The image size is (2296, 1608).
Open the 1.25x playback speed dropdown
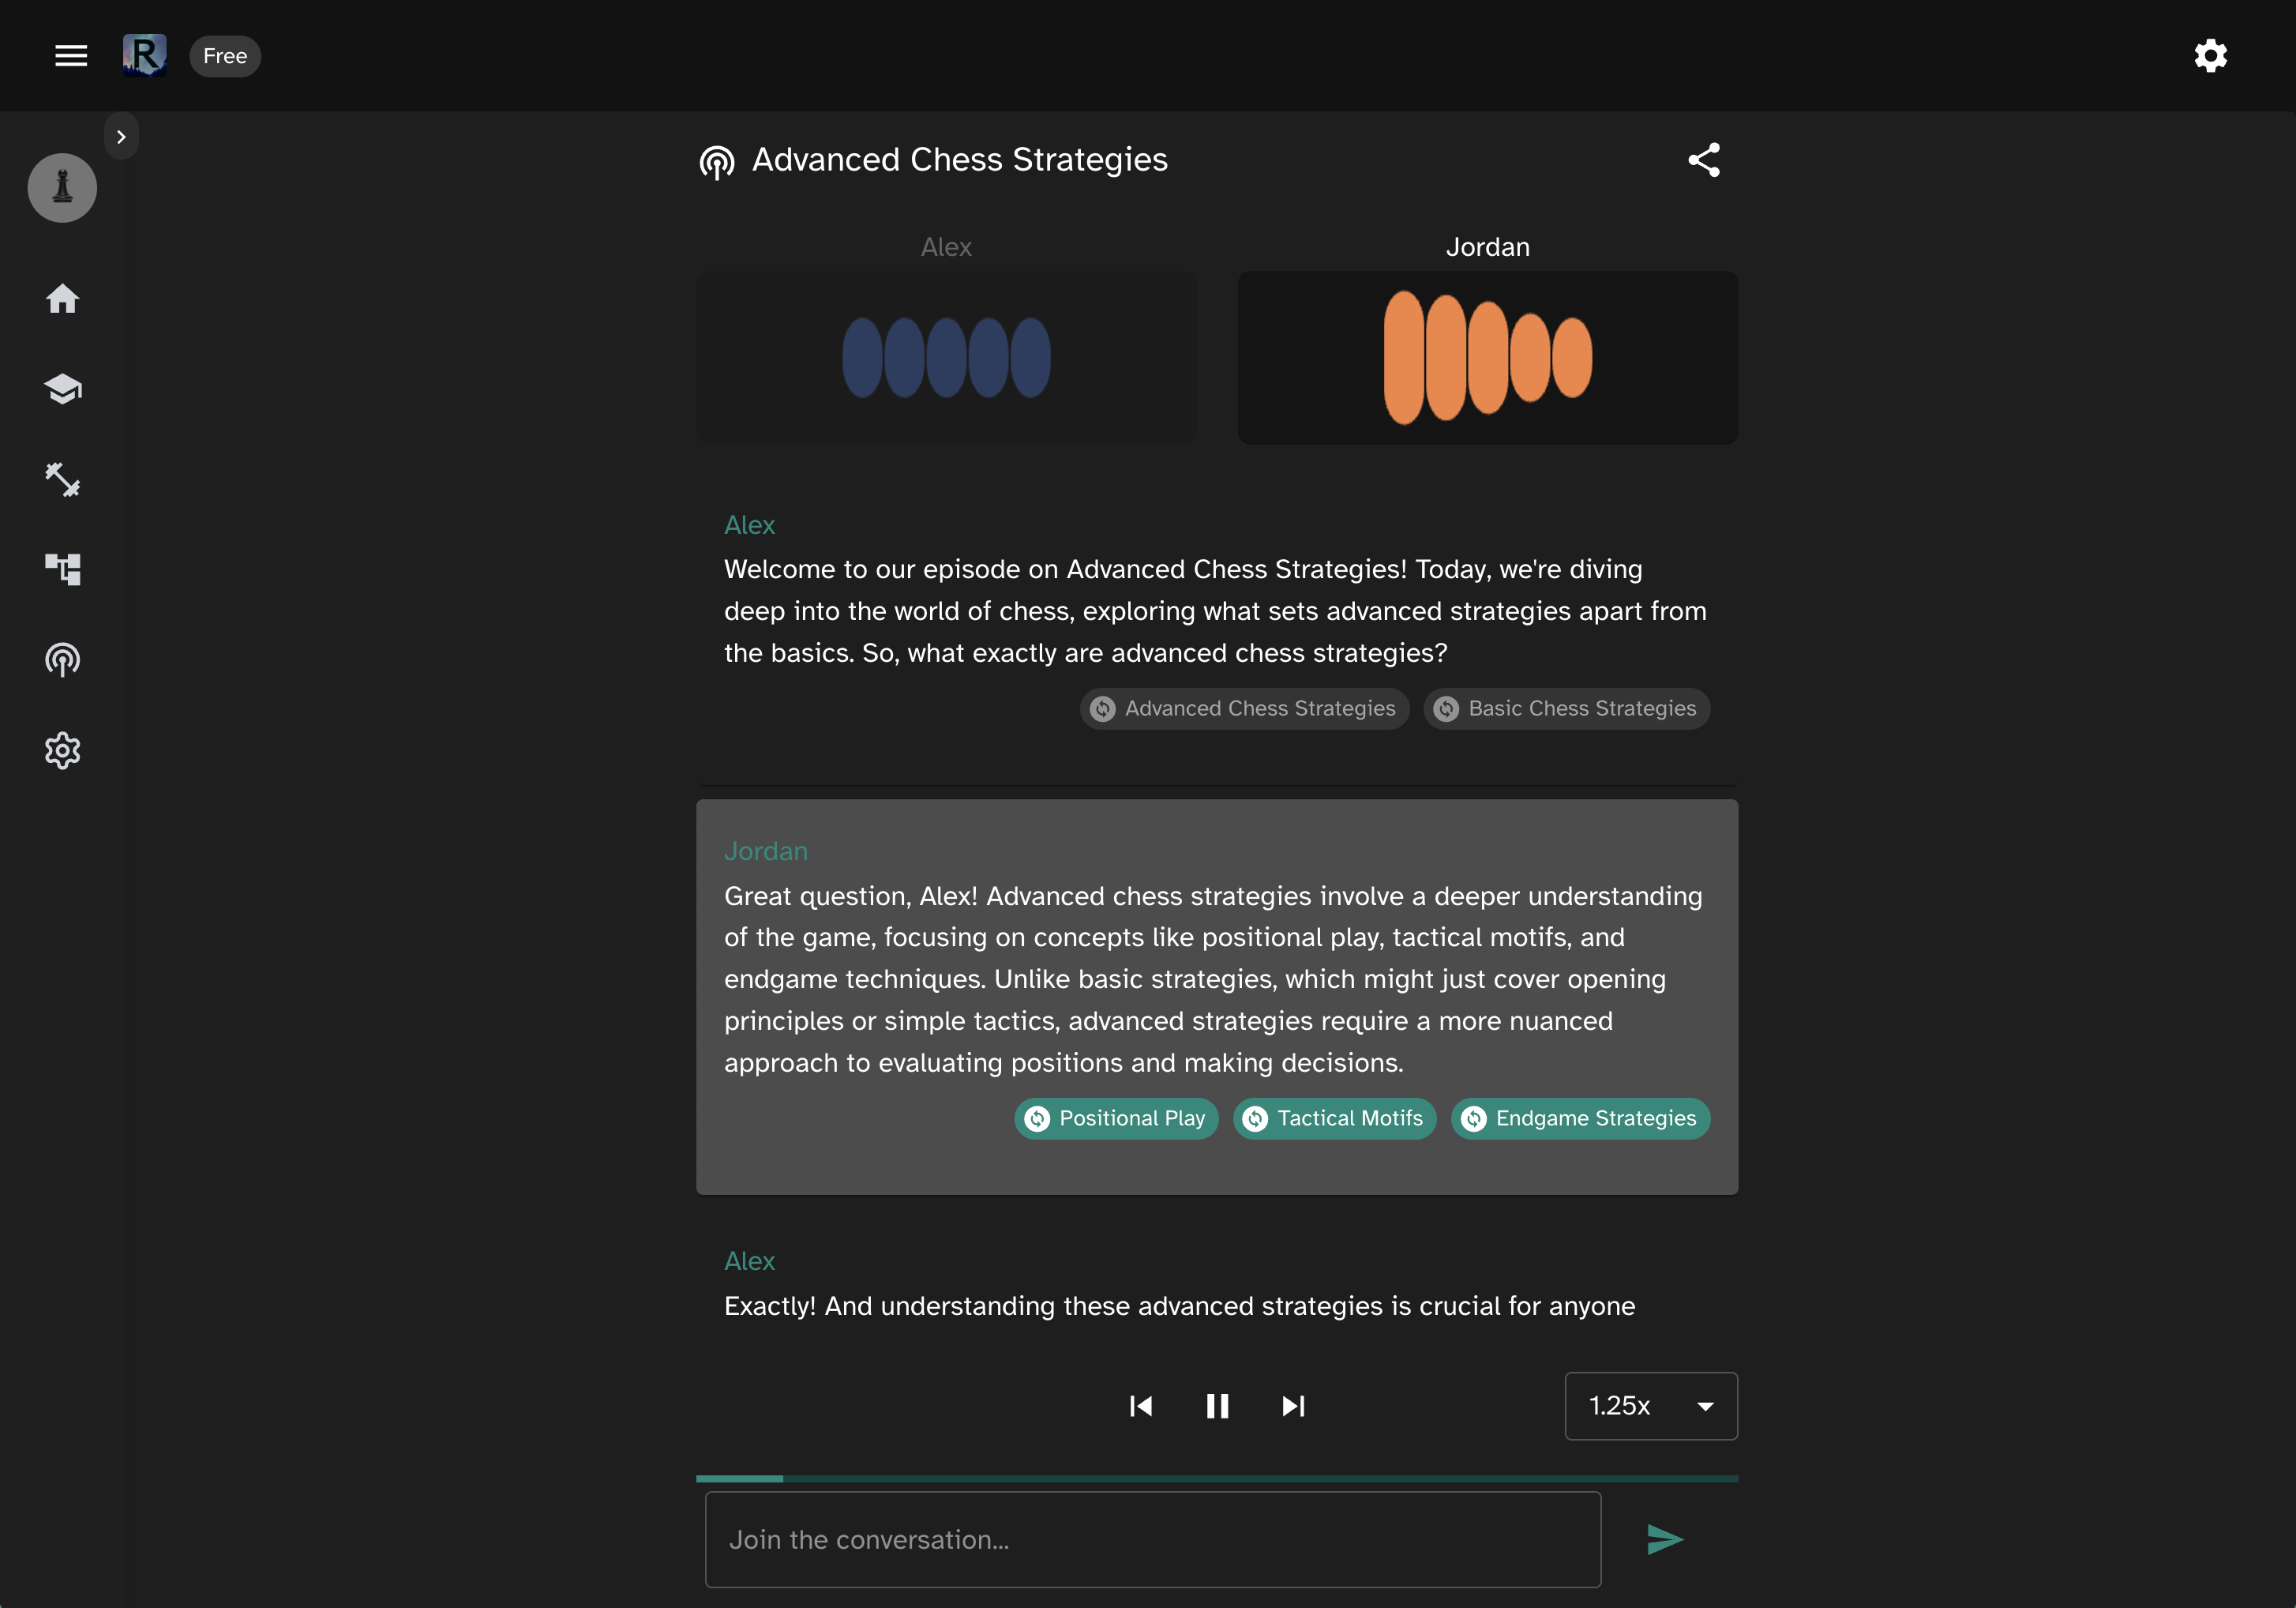(1650, 1405)
